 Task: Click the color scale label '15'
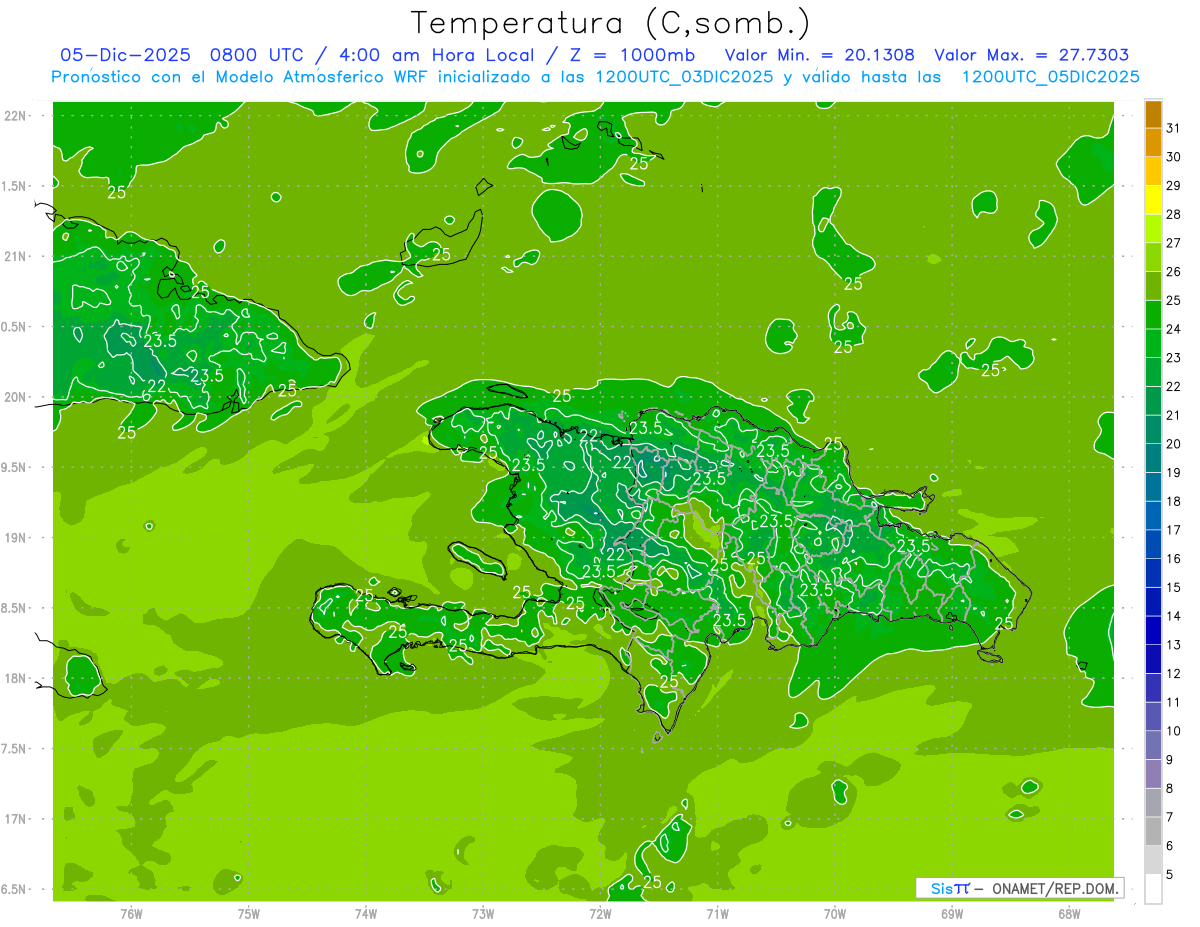click(x=1174, y=587)
